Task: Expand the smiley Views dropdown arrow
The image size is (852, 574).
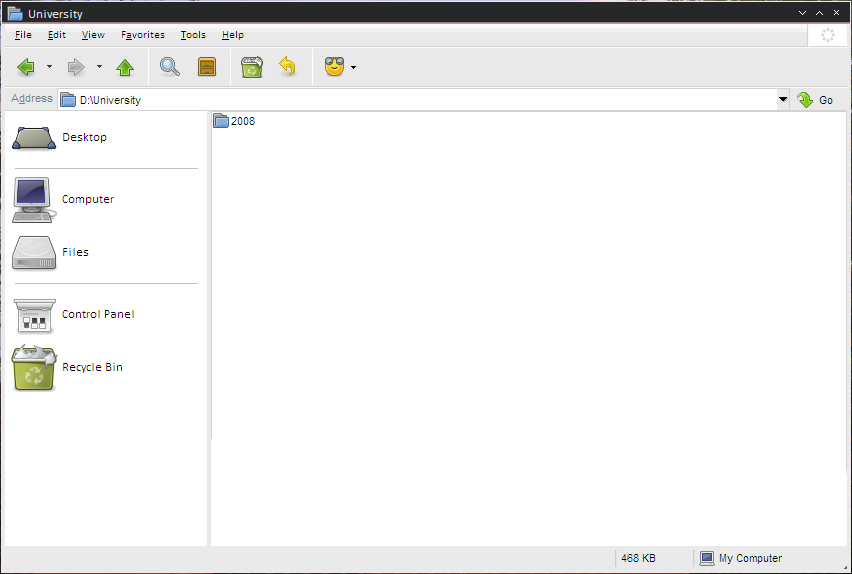Action: [354, 67]
